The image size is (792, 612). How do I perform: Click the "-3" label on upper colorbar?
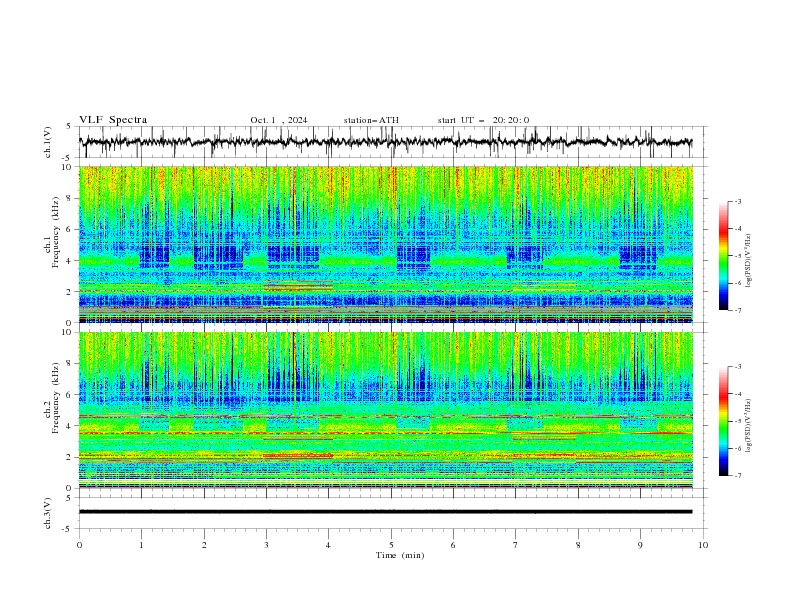[x=737, y=202]
